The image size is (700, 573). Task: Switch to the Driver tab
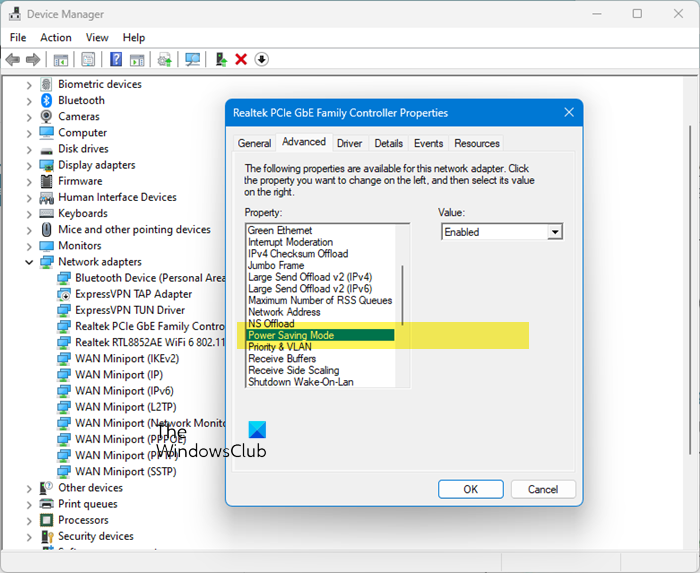click(349, 143)
